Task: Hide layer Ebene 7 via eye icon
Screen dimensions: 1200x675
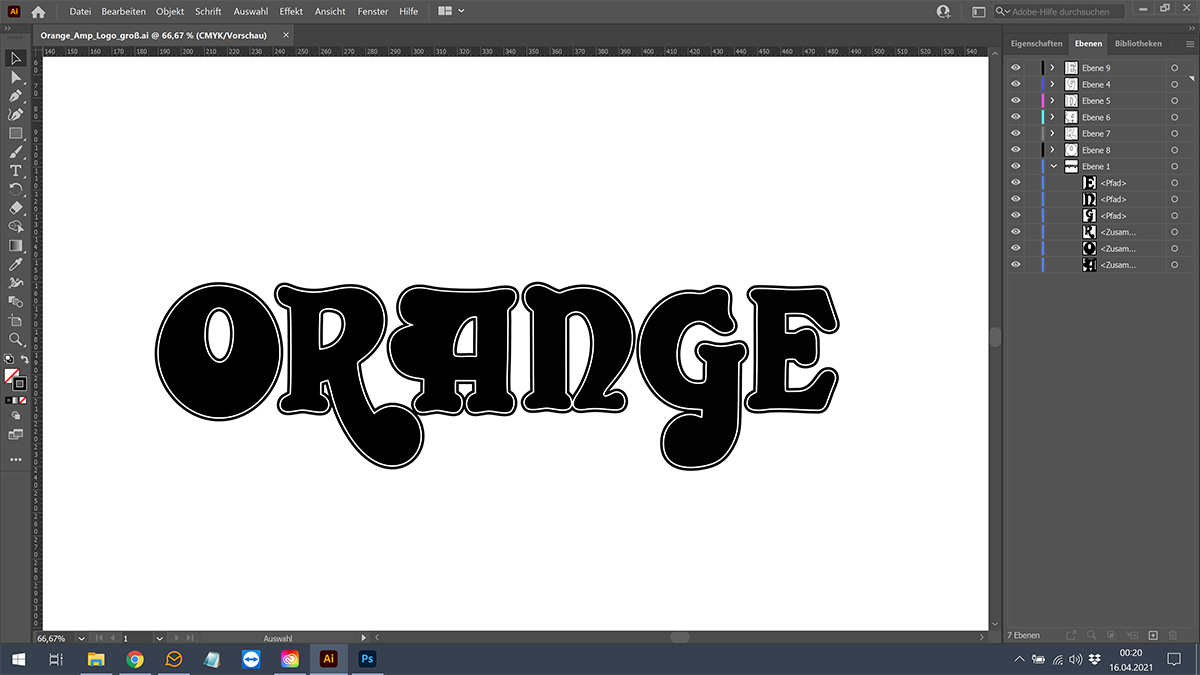Action: pyautogui.click(x=1016, y=133)
